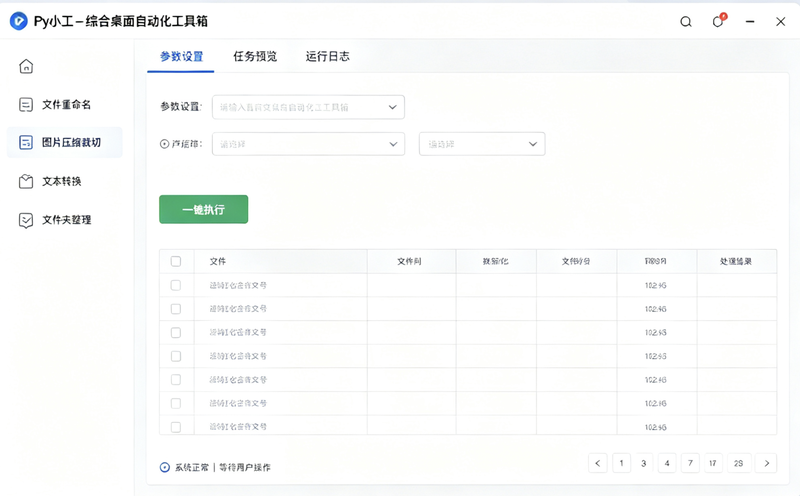Select the radio circle beside second form row
Viewport: 800px width, 496px height.
click(x=164, y=144)
